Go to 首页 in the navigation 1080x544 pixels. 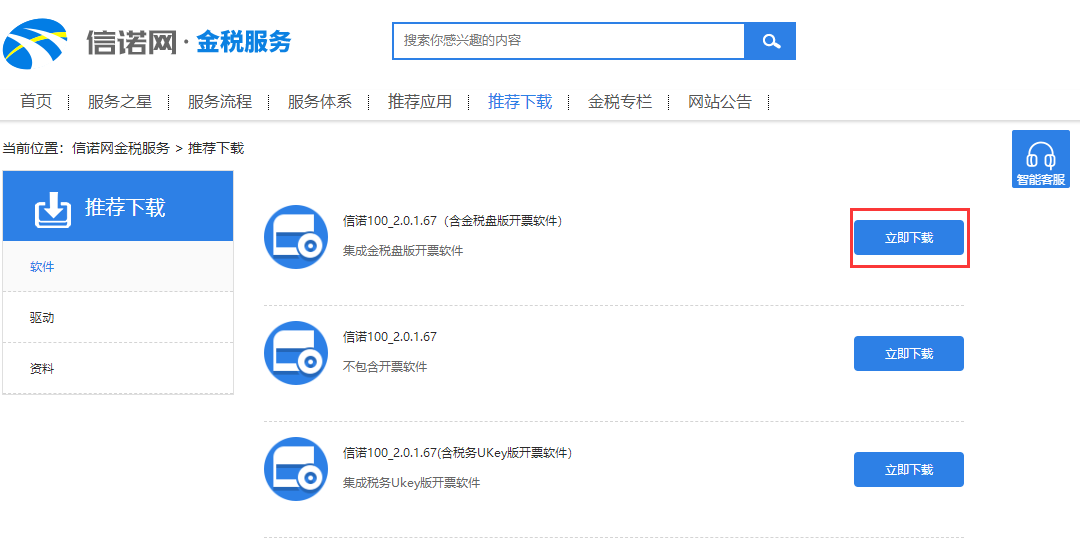36,102
